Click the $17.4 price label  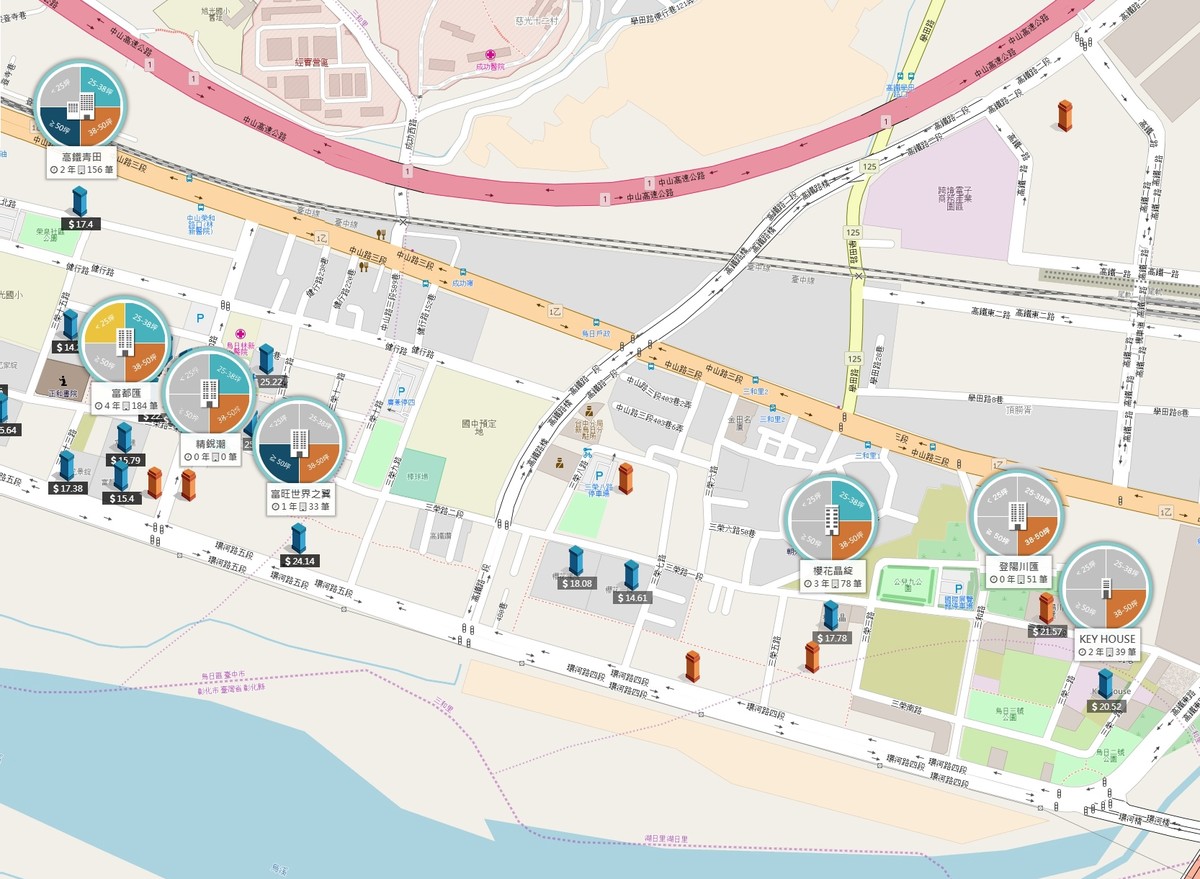point(80,224)
